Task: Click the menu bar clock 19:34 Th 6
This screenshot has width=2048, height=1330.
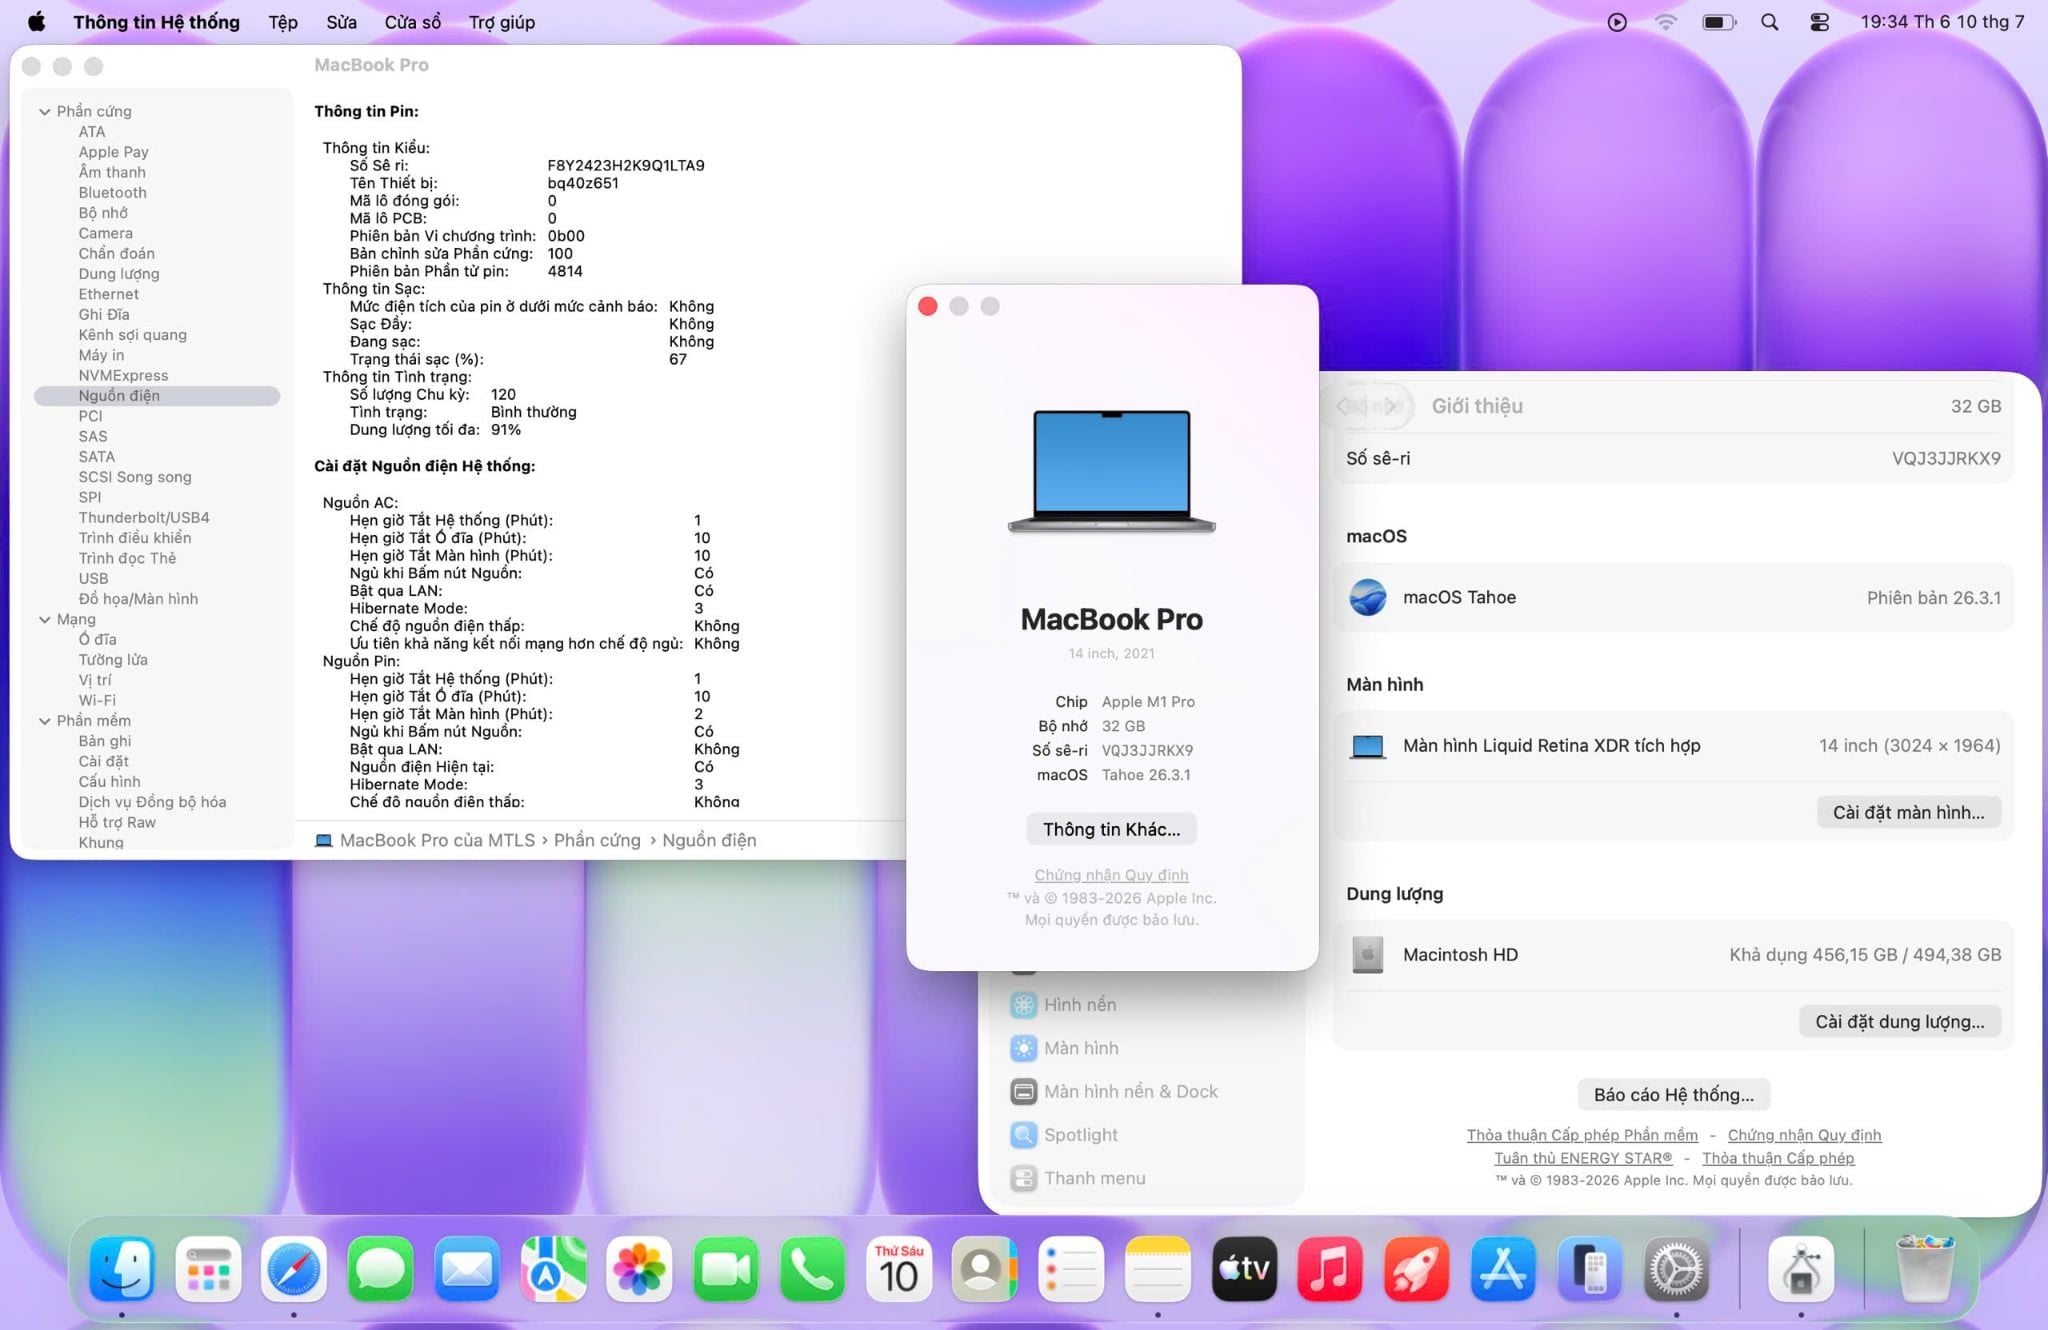Action: 1942,22
